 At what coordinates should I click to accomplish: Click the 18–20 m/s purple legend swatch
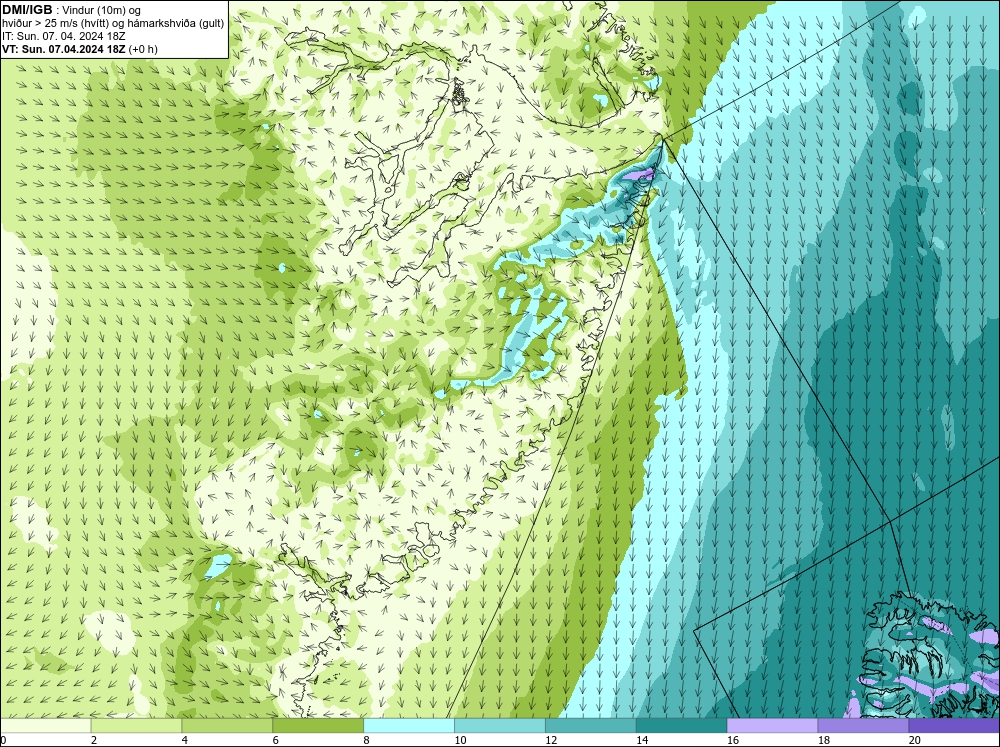(x=863, y=726)
